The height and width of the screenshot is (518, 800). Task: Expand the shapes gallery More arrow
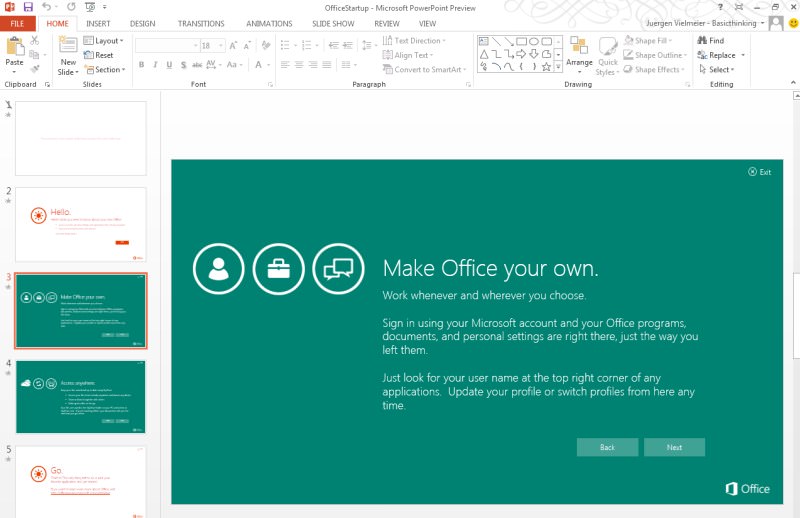click(558, 66)
